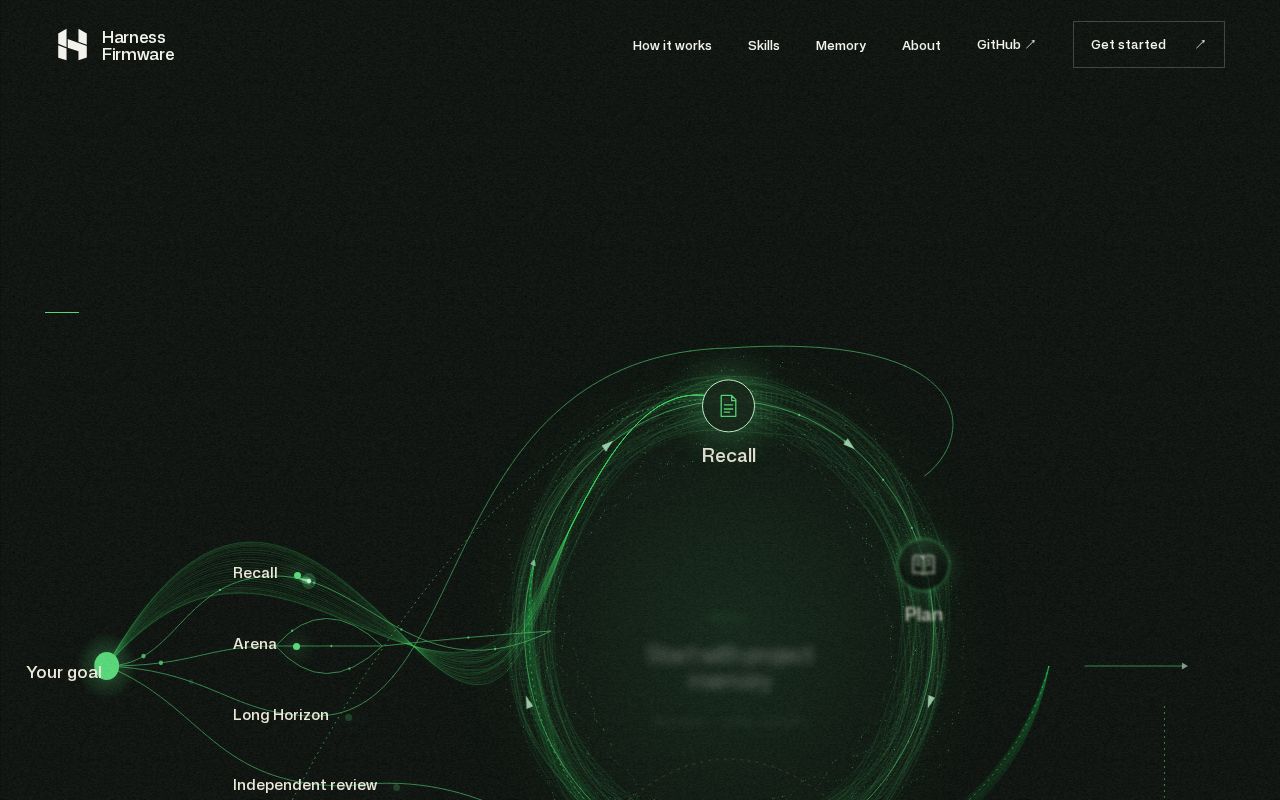Click the Plan caption on the ring
This screenshot has width=1280, height=800.
tap(924, 614)
